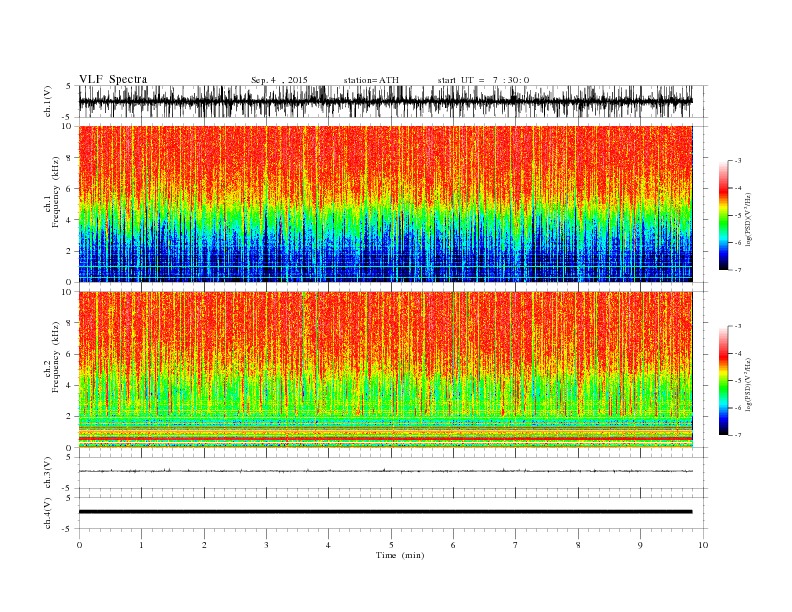This screenshot has height=612, width=792.
Task: Click the "-7" tick on ch.1 colorbar
Action: [x=737, y=271]
